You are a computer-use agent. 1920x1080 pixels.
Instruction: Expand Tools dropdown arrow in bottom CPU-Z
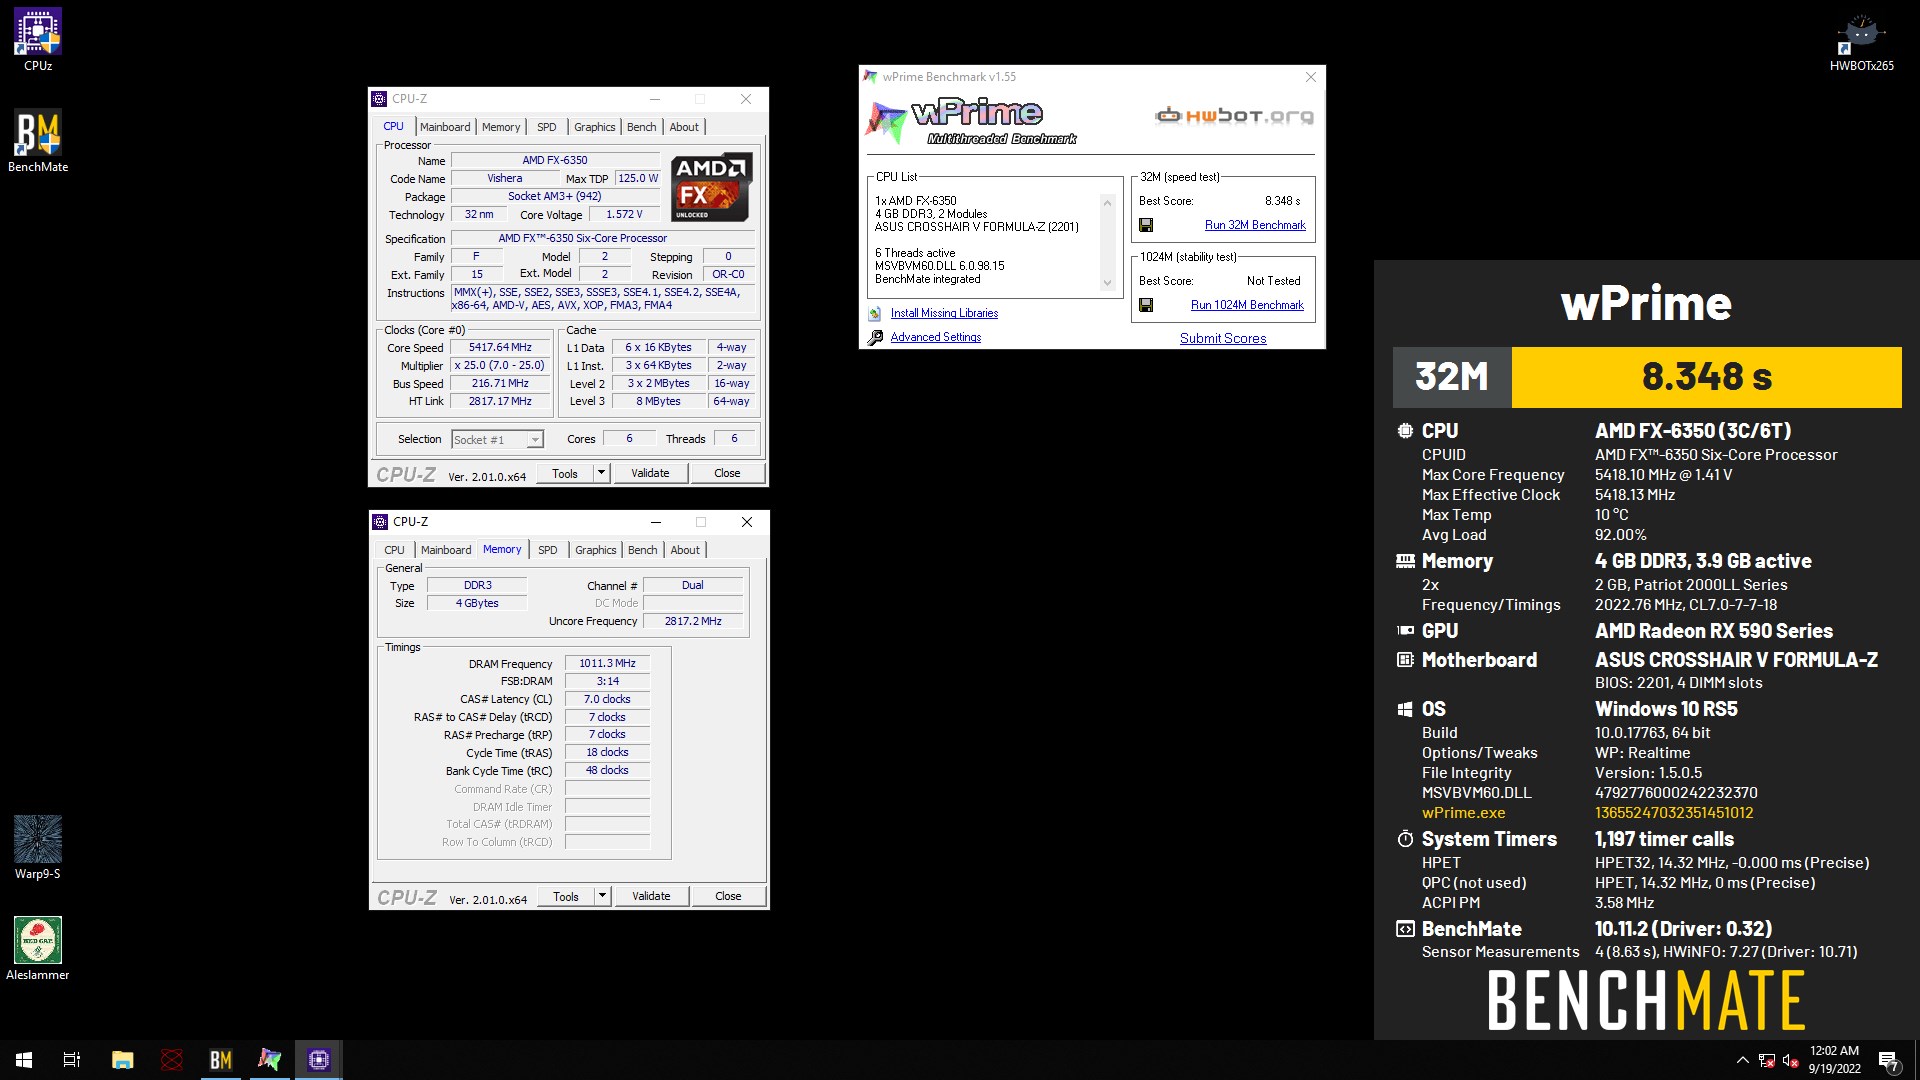click(603, 896)
